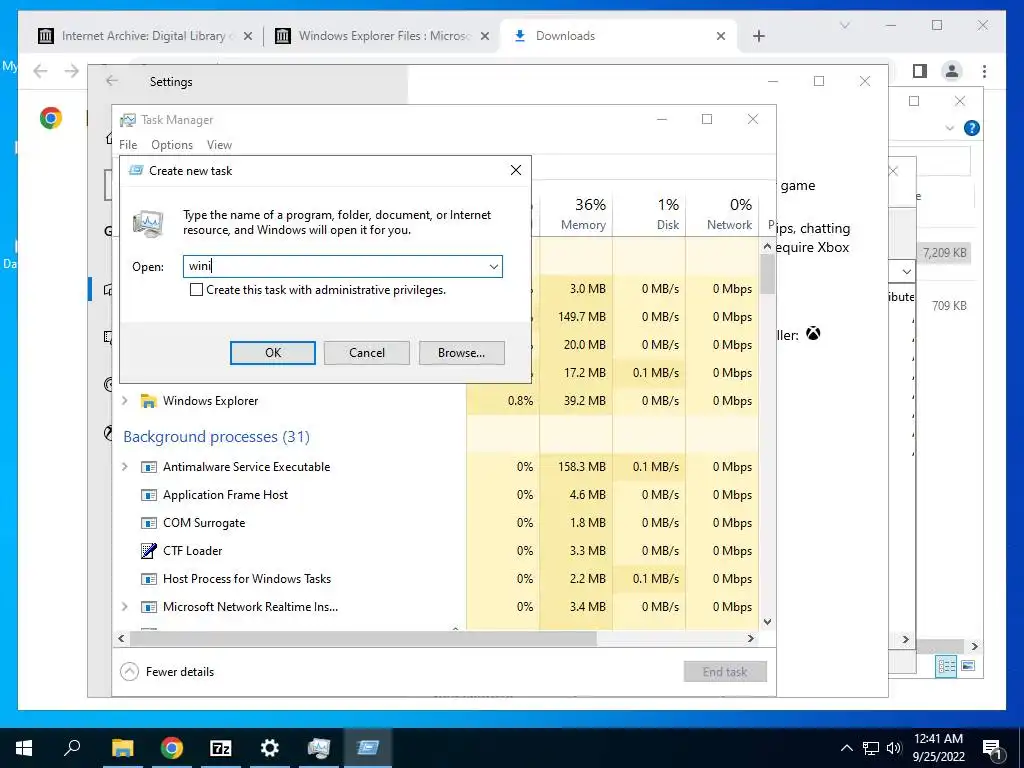The height and width of the screenshot is (768, 1024).
Task: Open 7-Zip from the taskbar
Action: (x=221, y=748)
